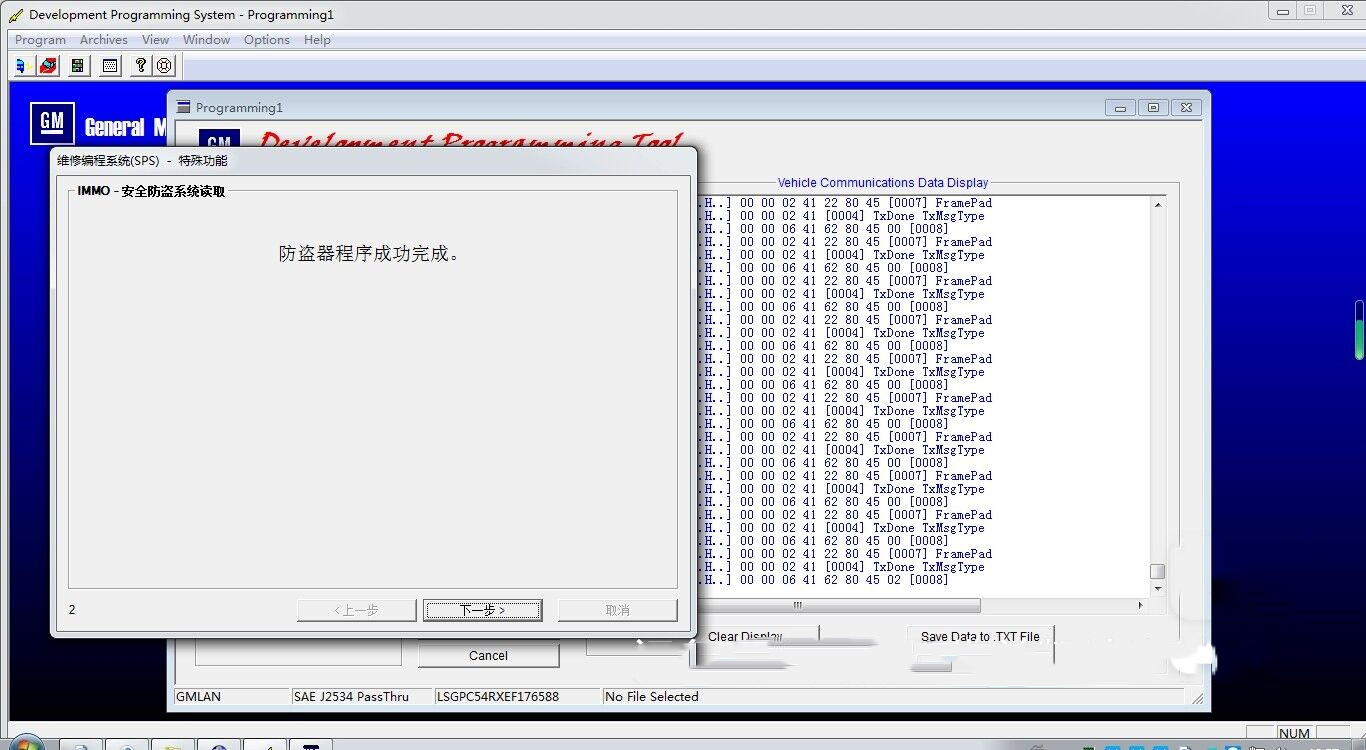This screenshot has width=1366, height=750.
Task: Click the red vehicle toolbar icon
Action: click(48, 66)
